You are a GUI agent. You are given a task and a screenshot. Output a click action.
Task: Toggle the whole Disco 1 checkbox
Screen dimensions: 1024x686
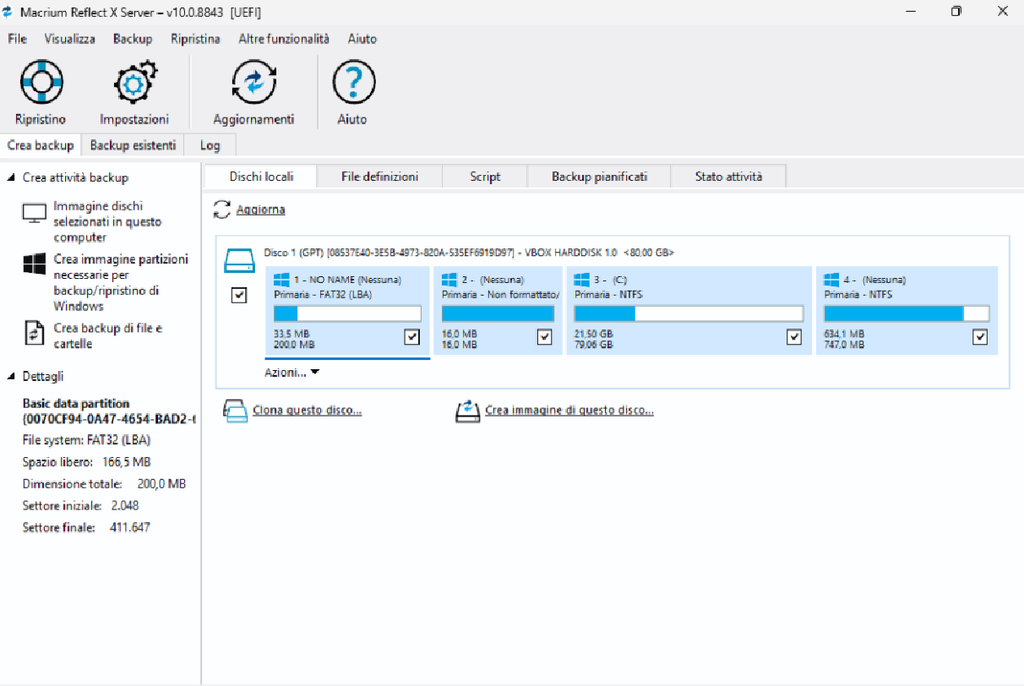(x=239, y=295)
